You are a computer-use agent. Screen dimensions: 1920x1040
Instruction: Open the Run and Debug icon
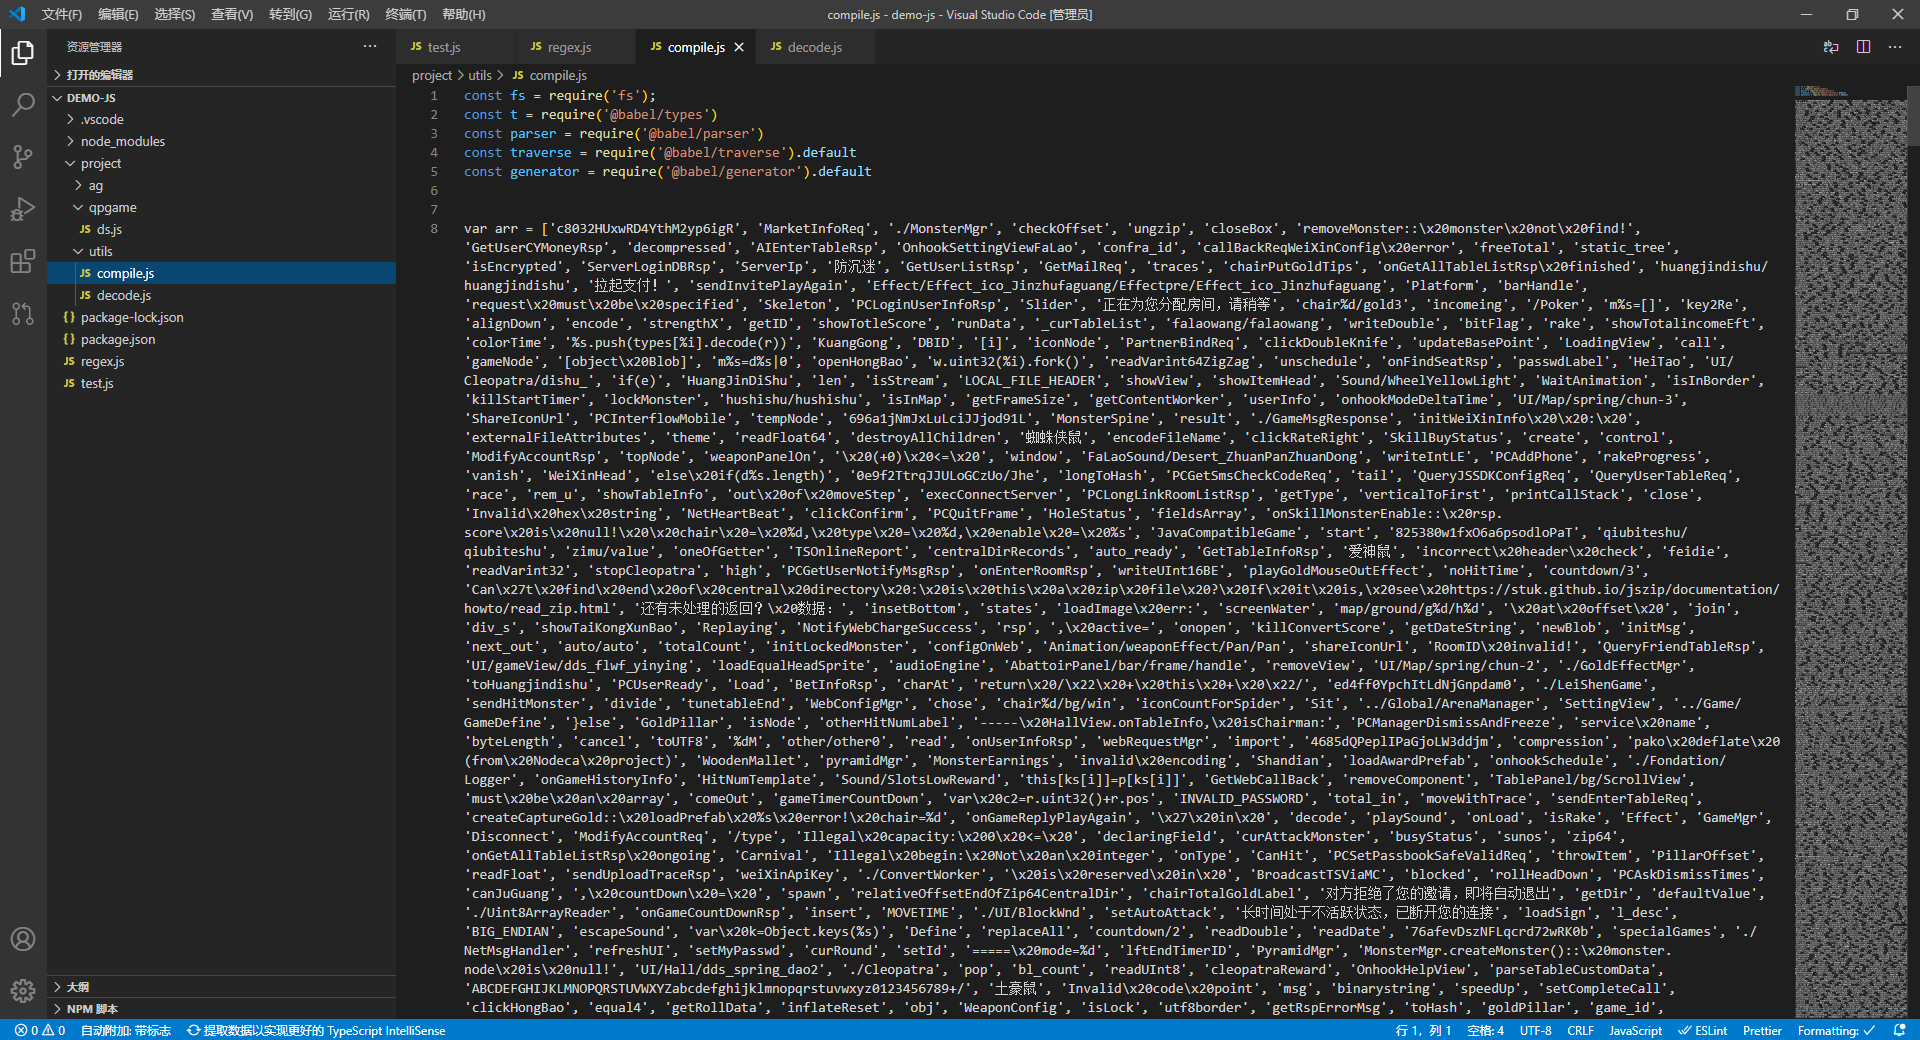[23, 209]
